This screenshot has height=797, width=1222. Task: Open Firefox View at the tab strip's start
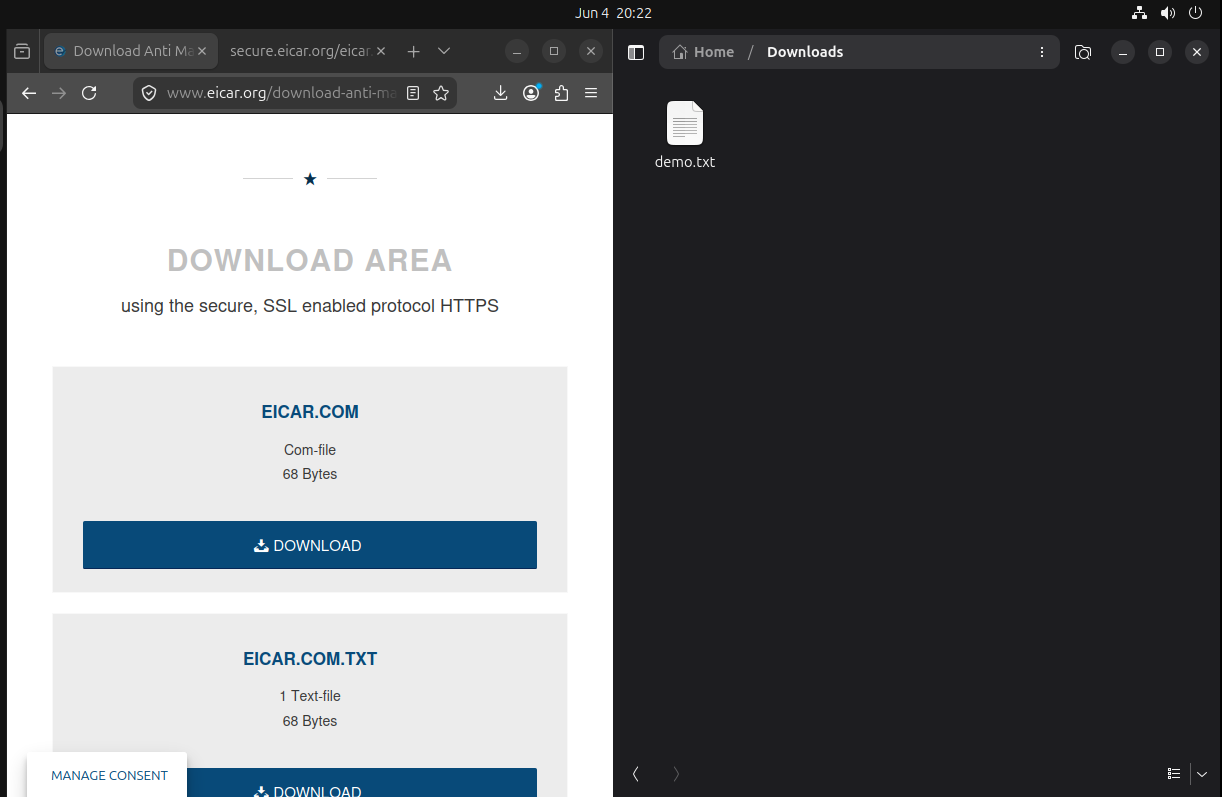(x=22, y=51)
